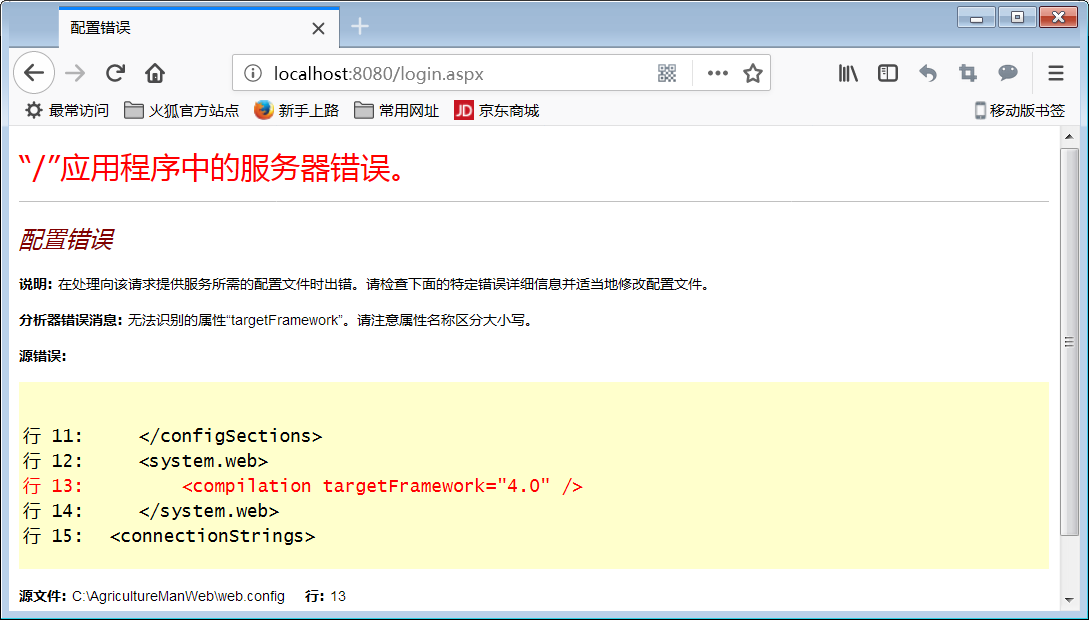Click the line 12 <system.web> code
Image resolution: width=1089 pixels, height=620 pixels.
point(203,461)
